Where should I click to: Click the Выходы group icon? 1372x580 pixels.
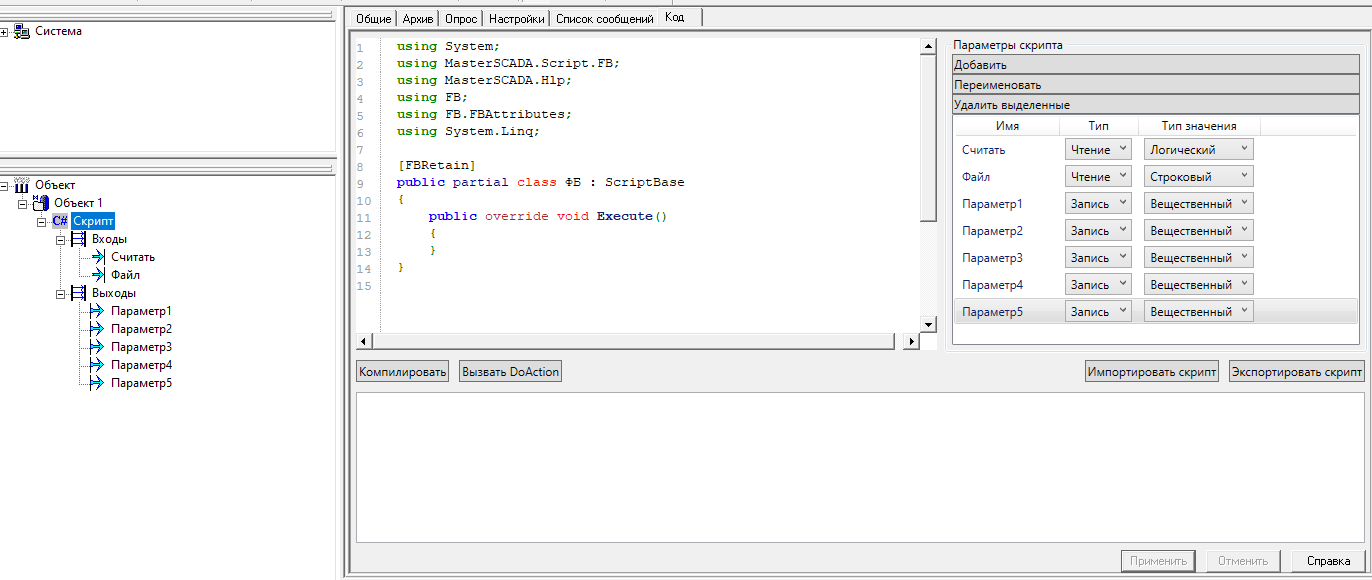click(79, 293)
